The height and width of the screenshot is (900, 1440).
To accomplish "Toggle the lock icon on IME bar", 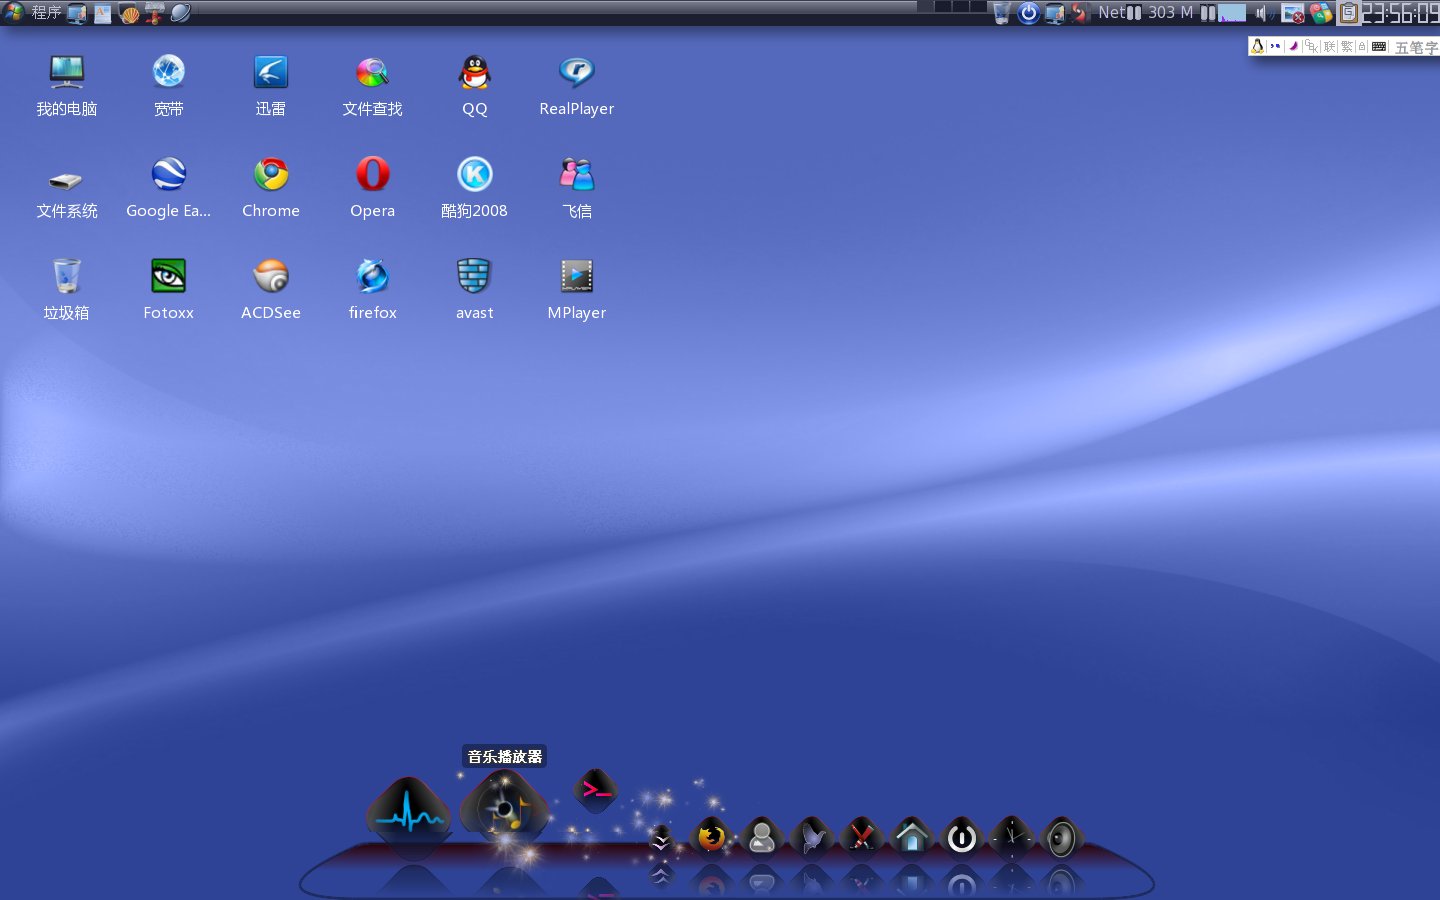I will click(1361, 46).
